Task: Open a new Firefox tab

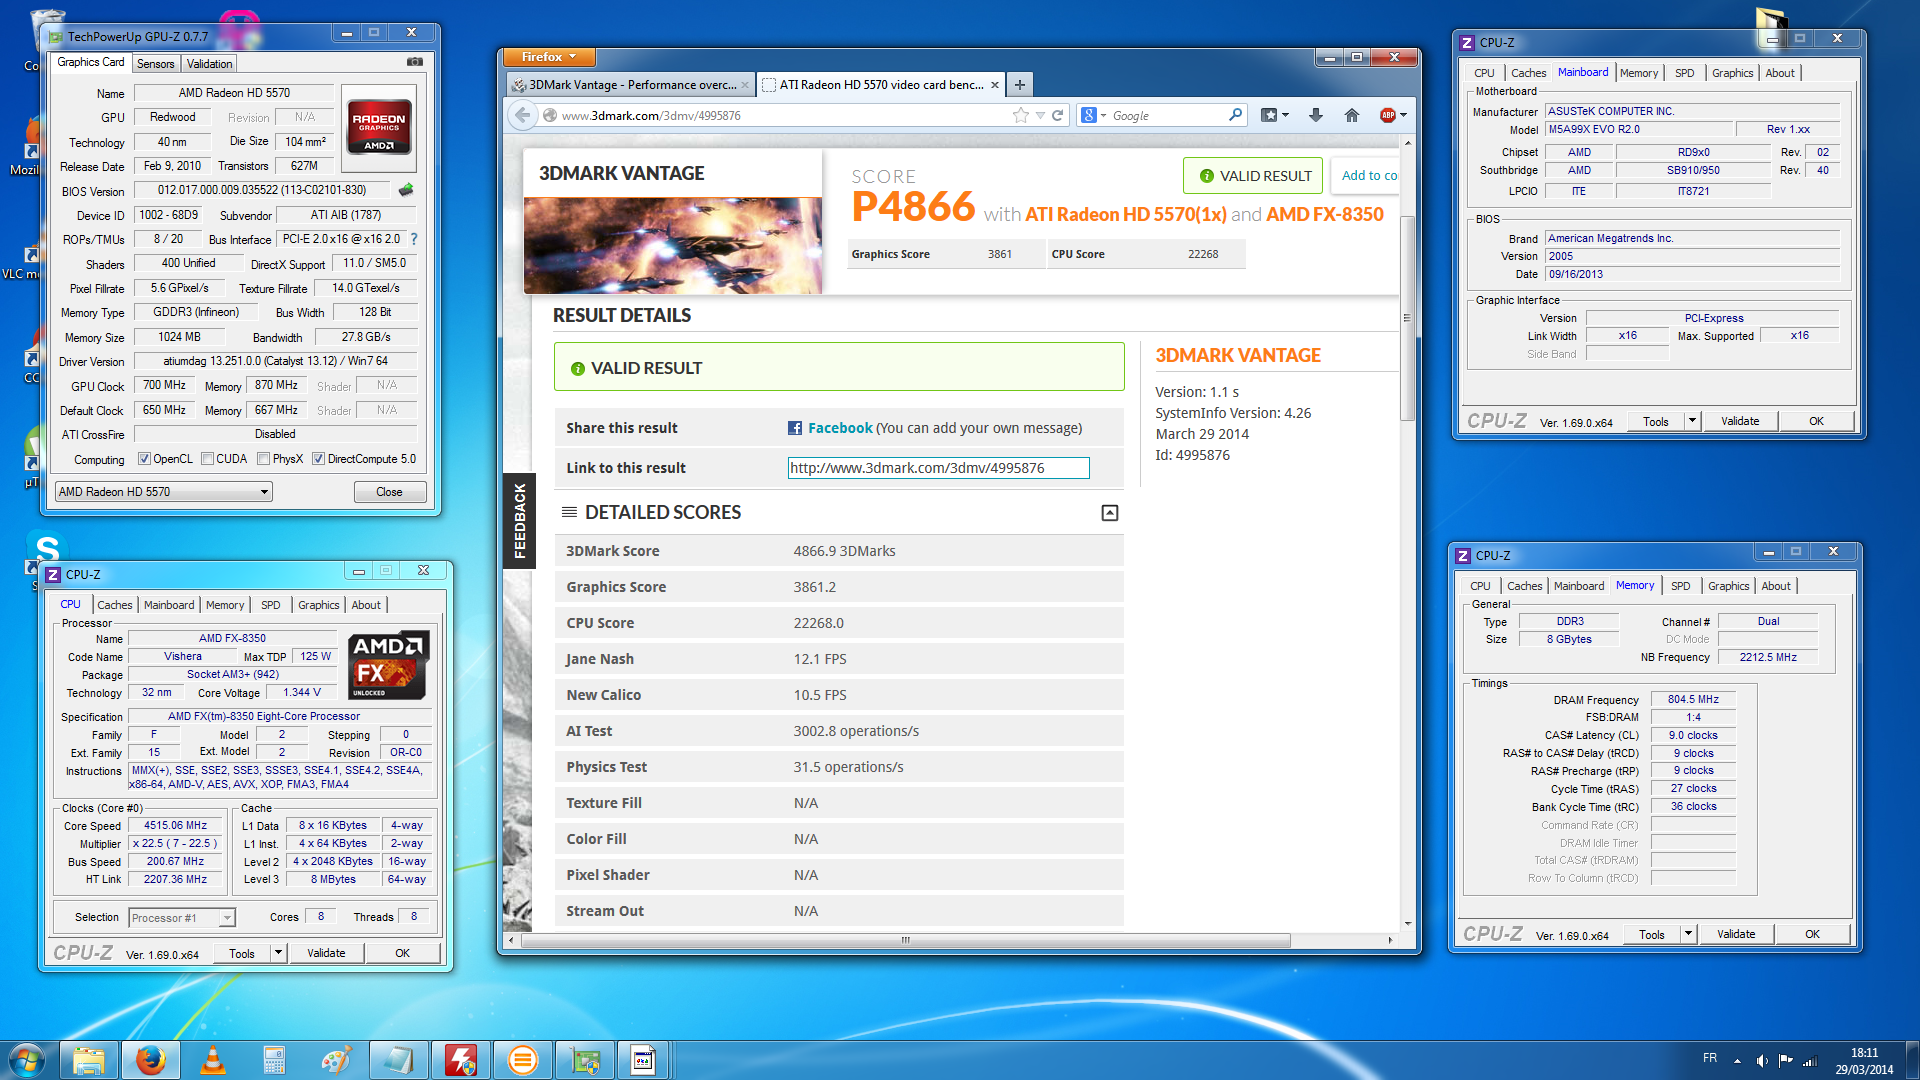Action: pyautogui.click(x=1020, y=85)
